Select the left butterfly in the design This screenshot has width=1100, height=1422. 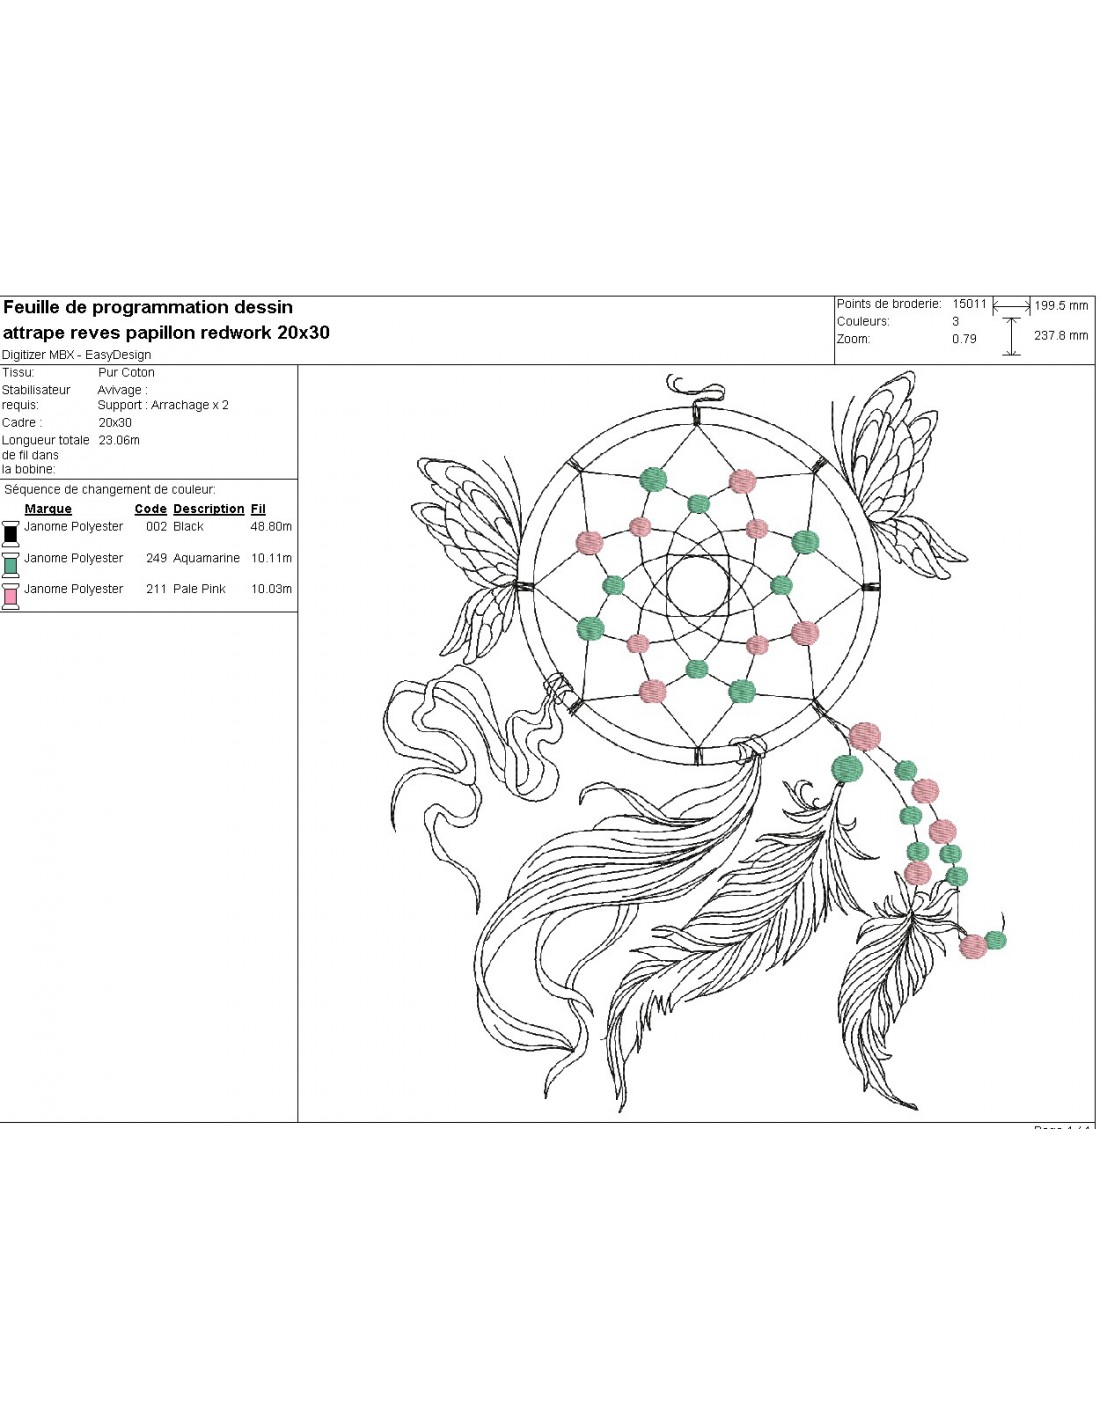click(x=470, y=555)
